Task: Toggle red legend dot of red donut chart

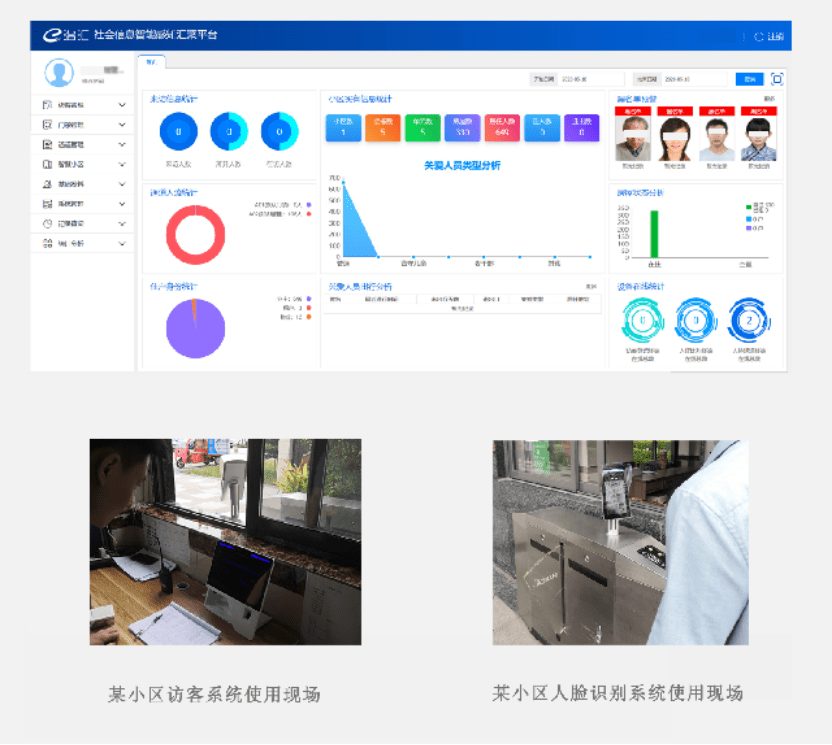Action: coord(309,214)
